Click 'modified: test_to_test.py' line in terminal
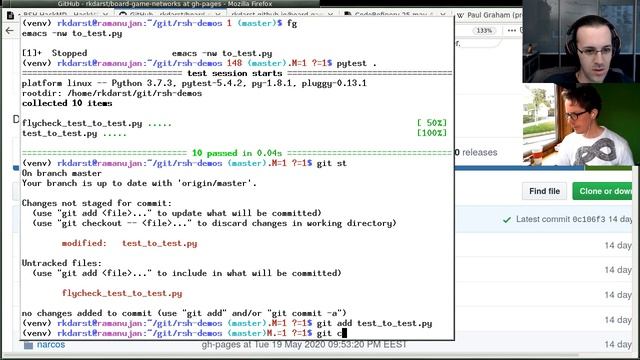 (x=129, y=243)
